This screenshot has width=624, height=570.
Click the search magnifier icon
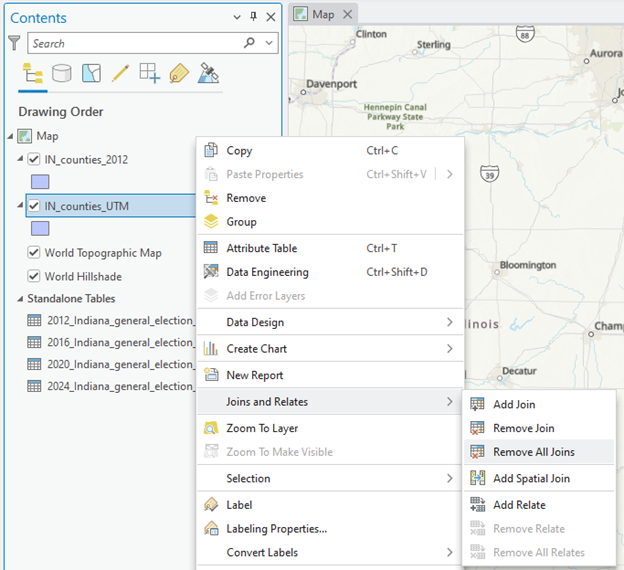249,43
